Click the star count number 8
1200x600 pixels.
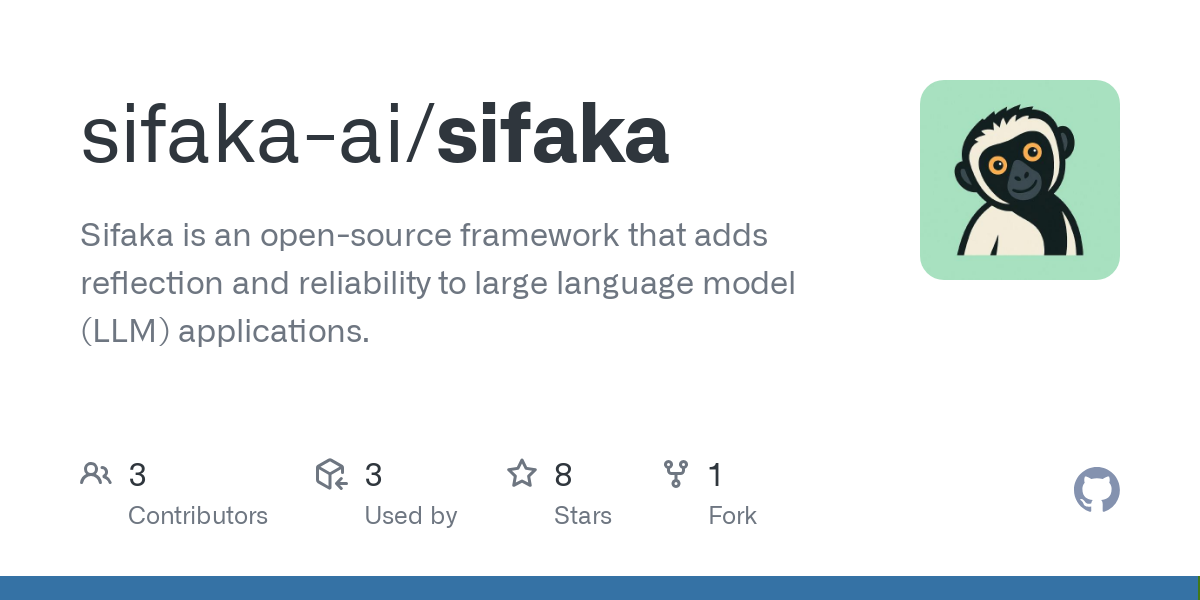563,475
